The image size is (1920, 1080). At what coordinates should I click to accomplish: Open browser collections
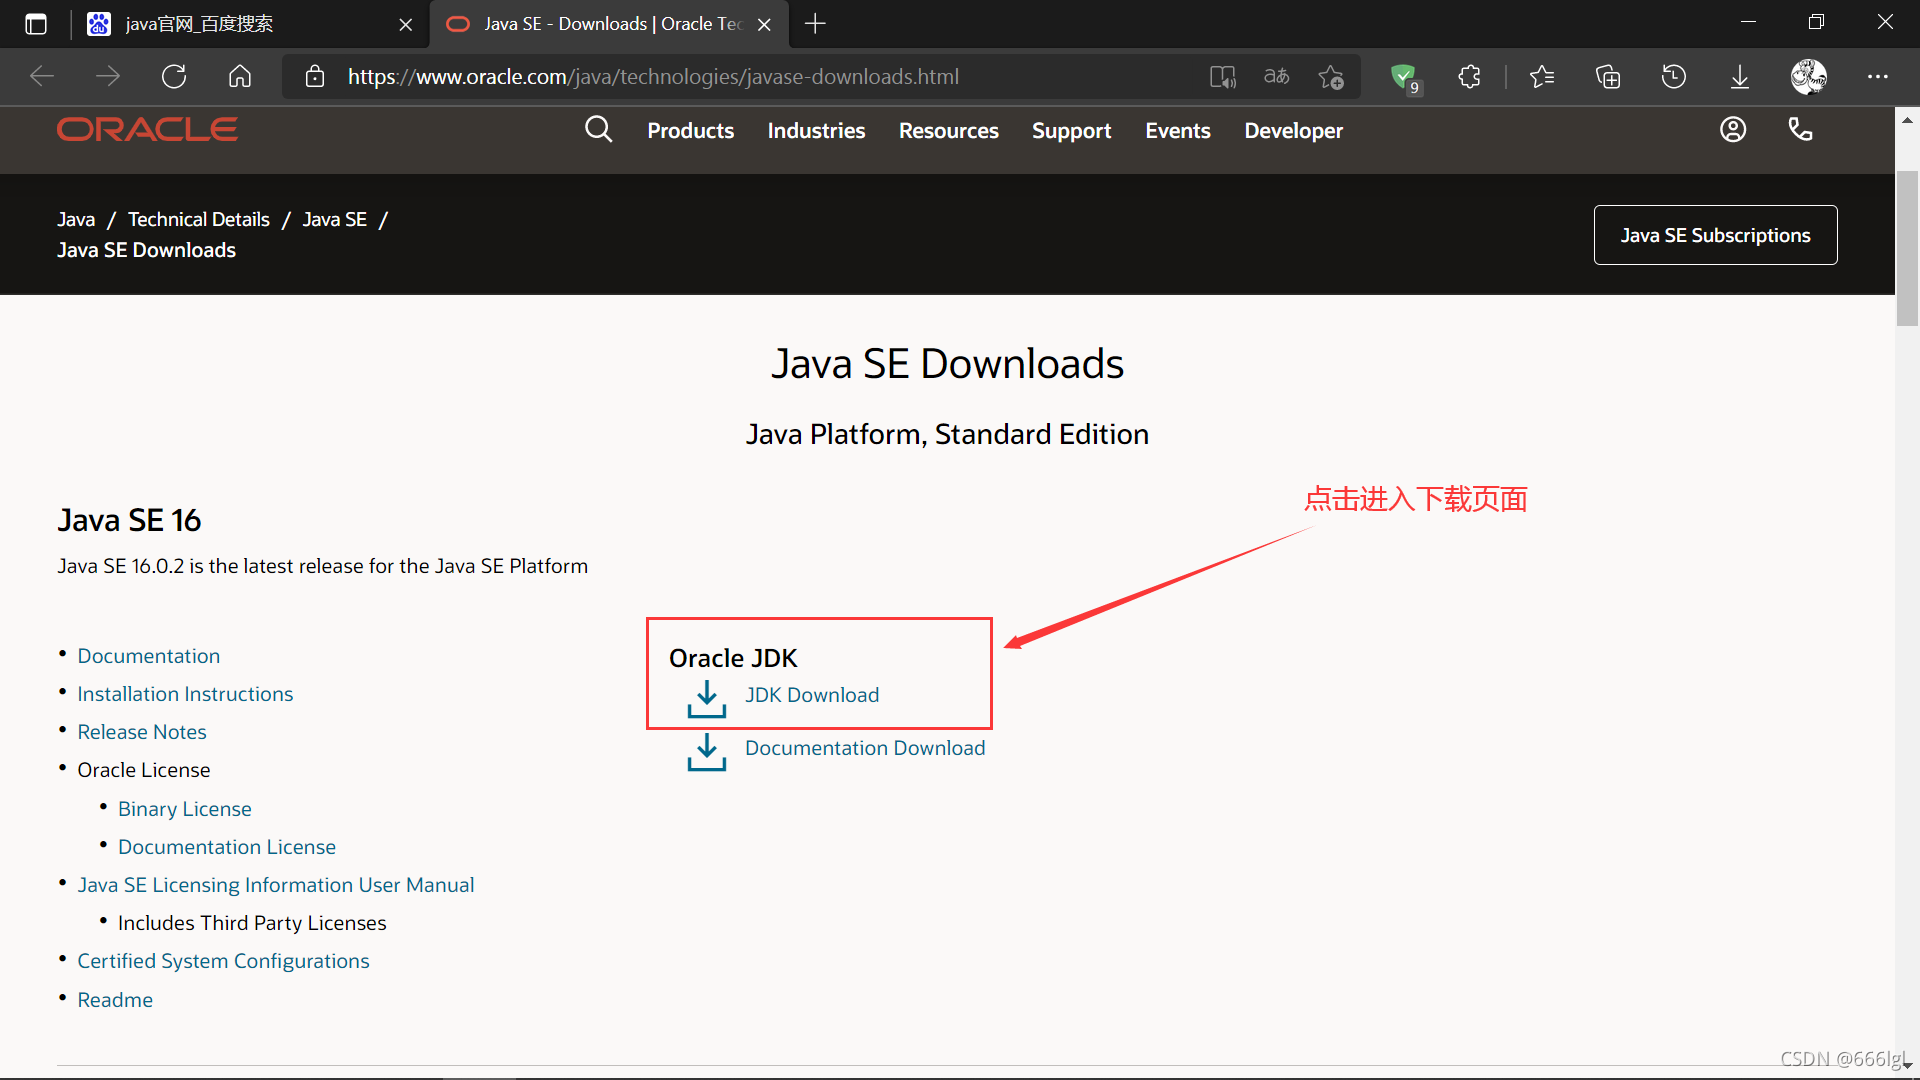(x=1608, y=77)
